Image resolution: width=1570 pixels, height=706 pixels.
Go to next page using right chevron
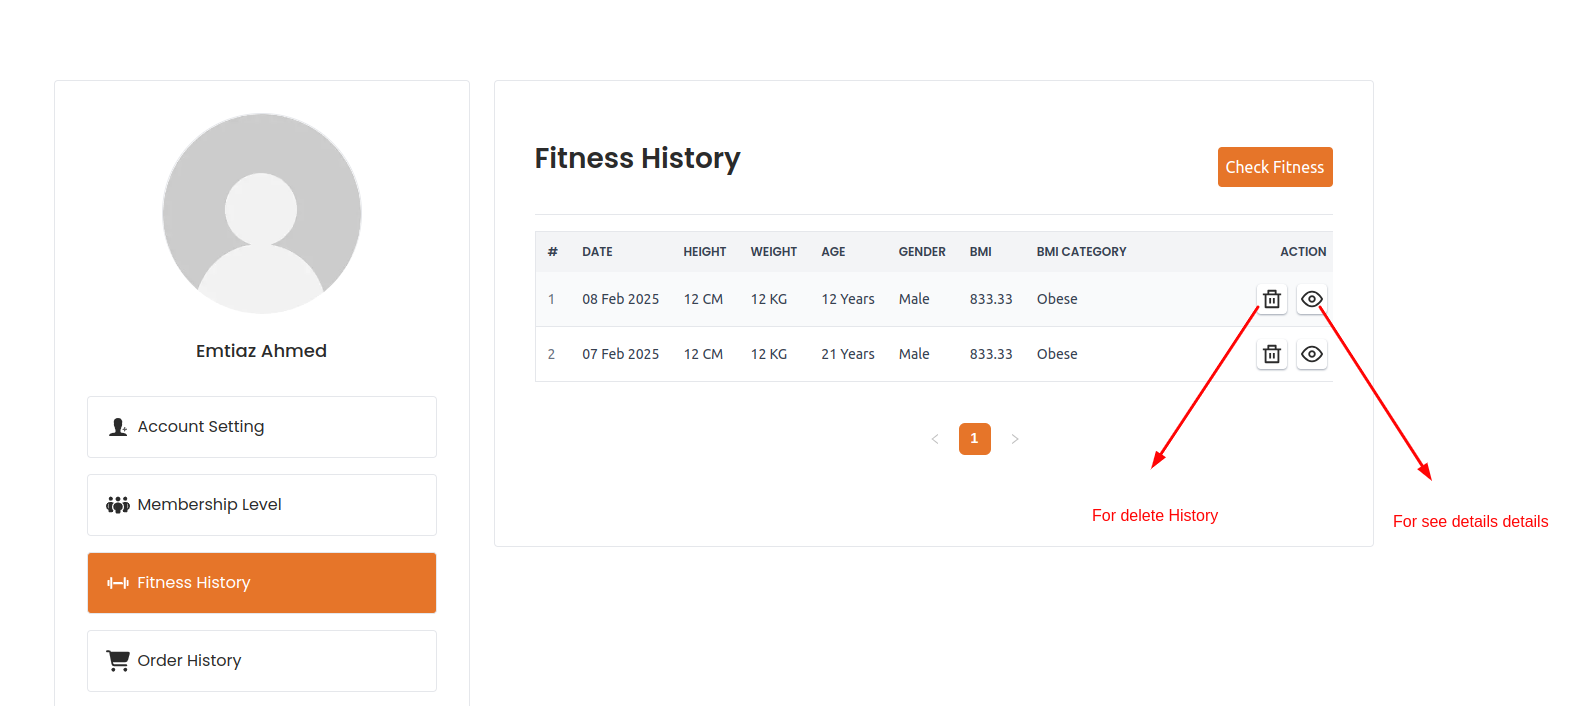click(x=1014, y=439)
